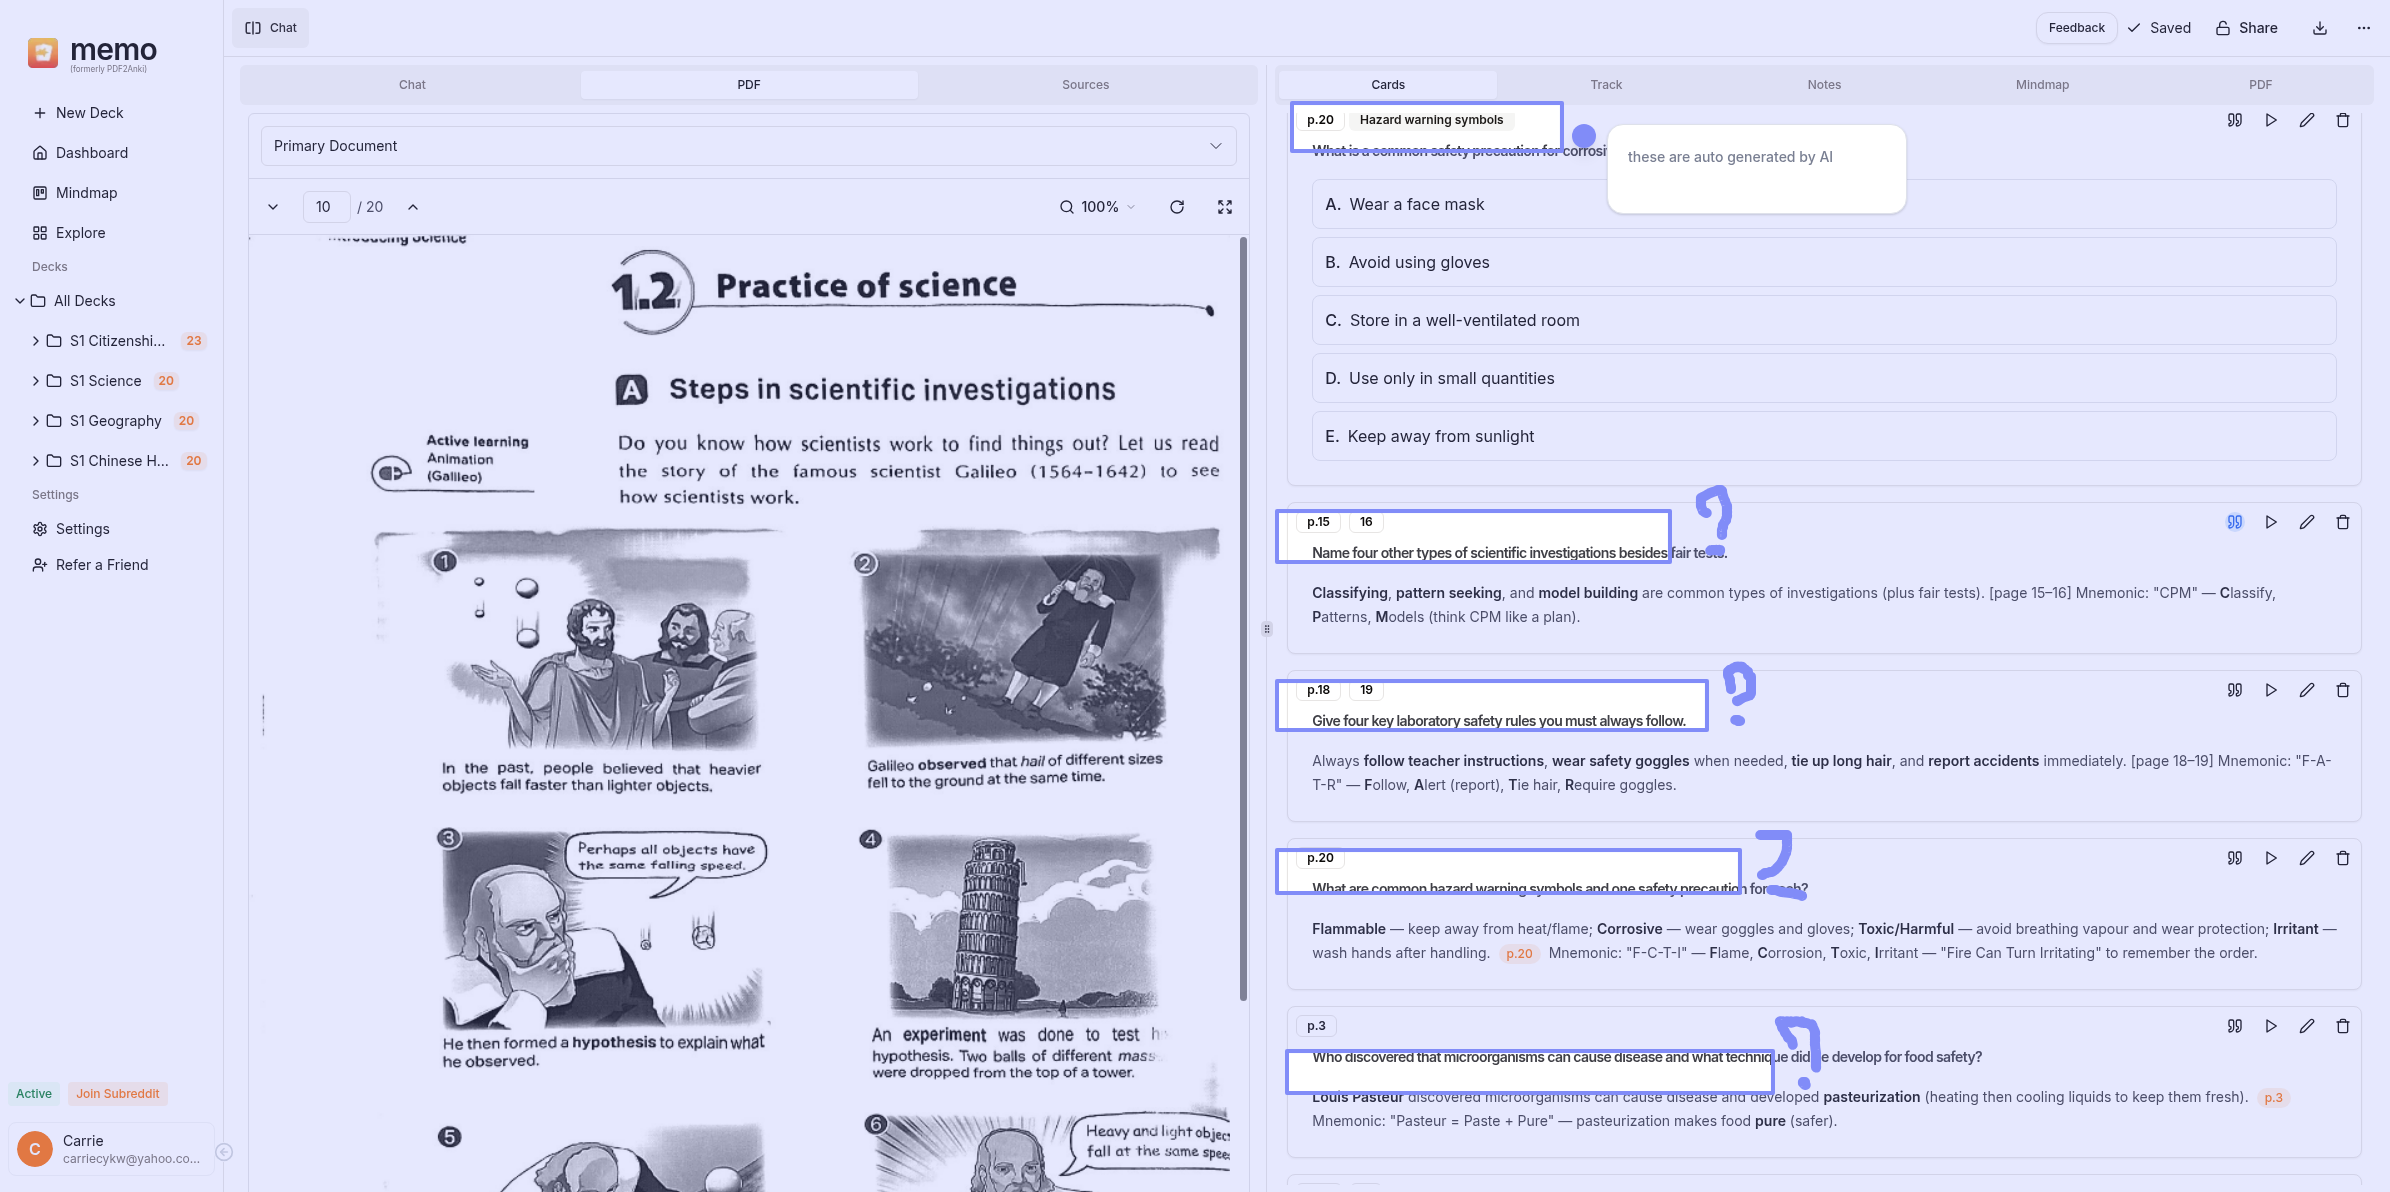The image size is (2390, 1192).
Task: Expand the S1 Science deck folder
Action: 36,381
